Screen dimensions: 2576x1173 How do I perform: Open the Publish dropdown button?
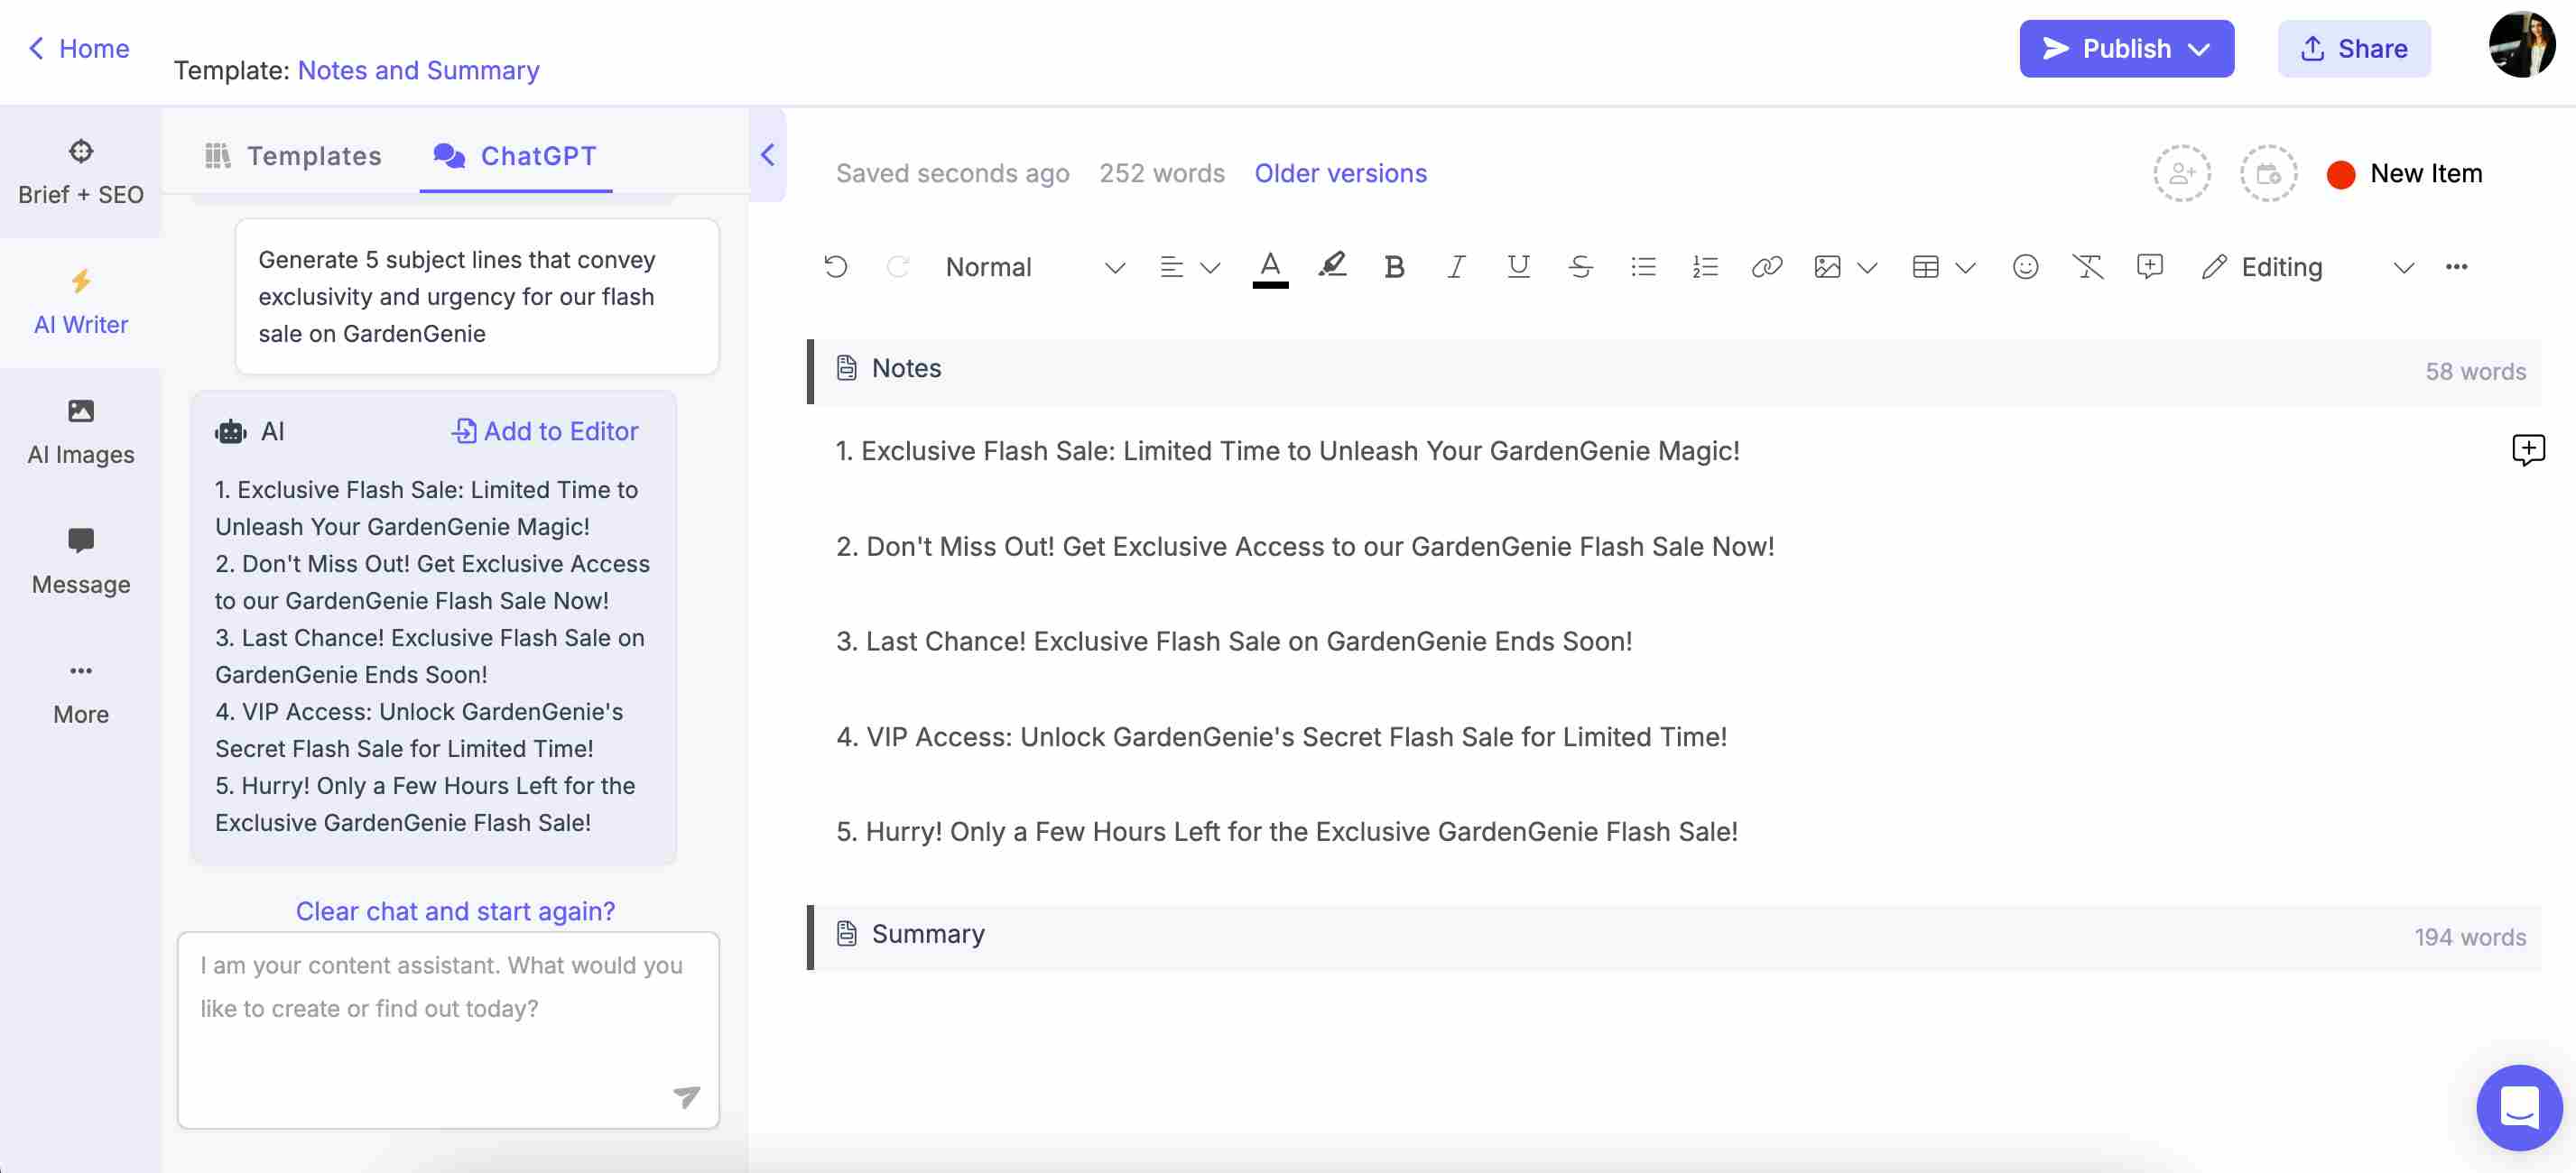click(2126, 48)
